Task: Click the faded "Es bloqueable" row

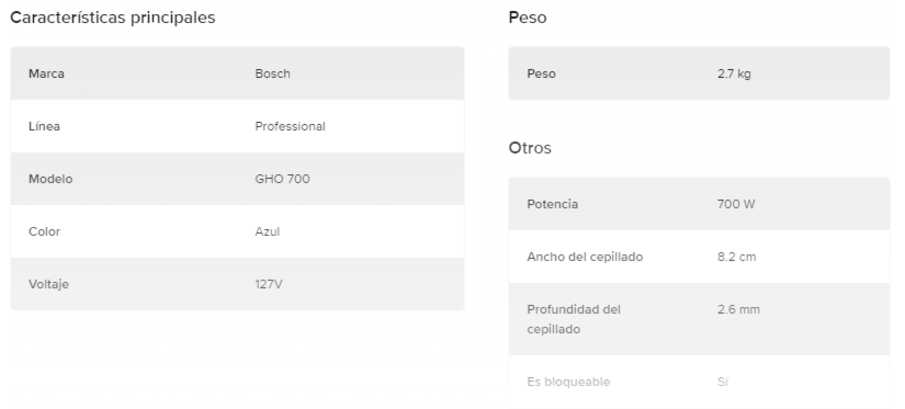Action: (x=568, y=382)
